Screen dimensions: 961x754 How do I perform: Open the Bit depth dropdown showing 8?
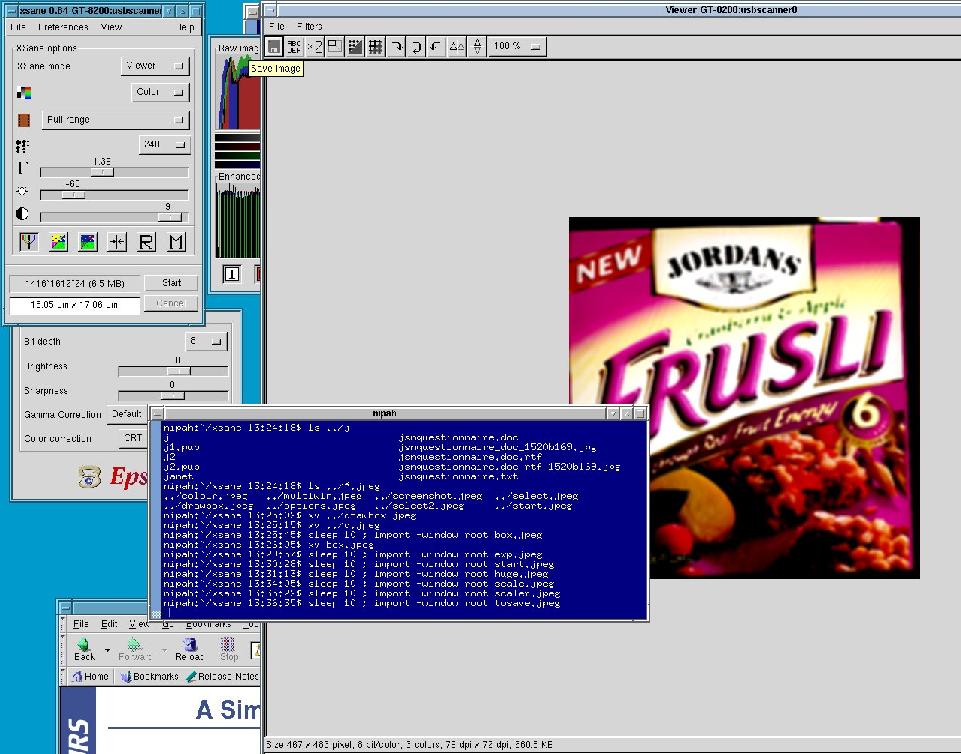tap(206, 341)
